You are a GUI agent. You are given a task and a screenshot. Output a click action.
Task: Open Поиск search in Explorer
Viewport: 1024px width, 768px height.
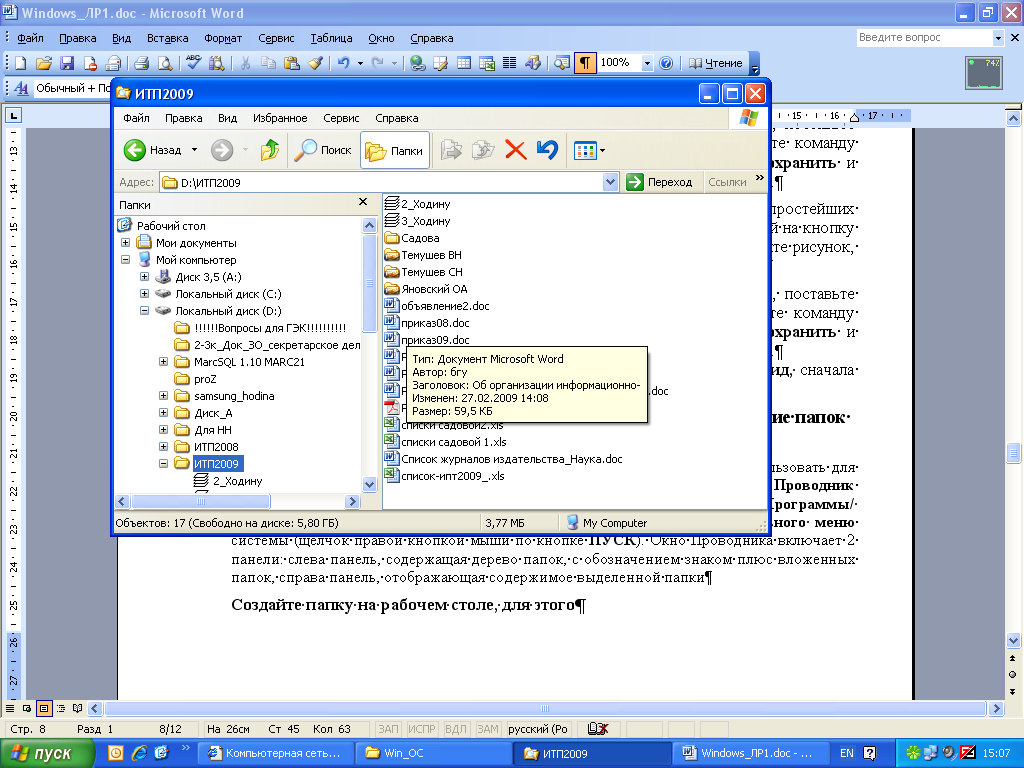point(323,150)
